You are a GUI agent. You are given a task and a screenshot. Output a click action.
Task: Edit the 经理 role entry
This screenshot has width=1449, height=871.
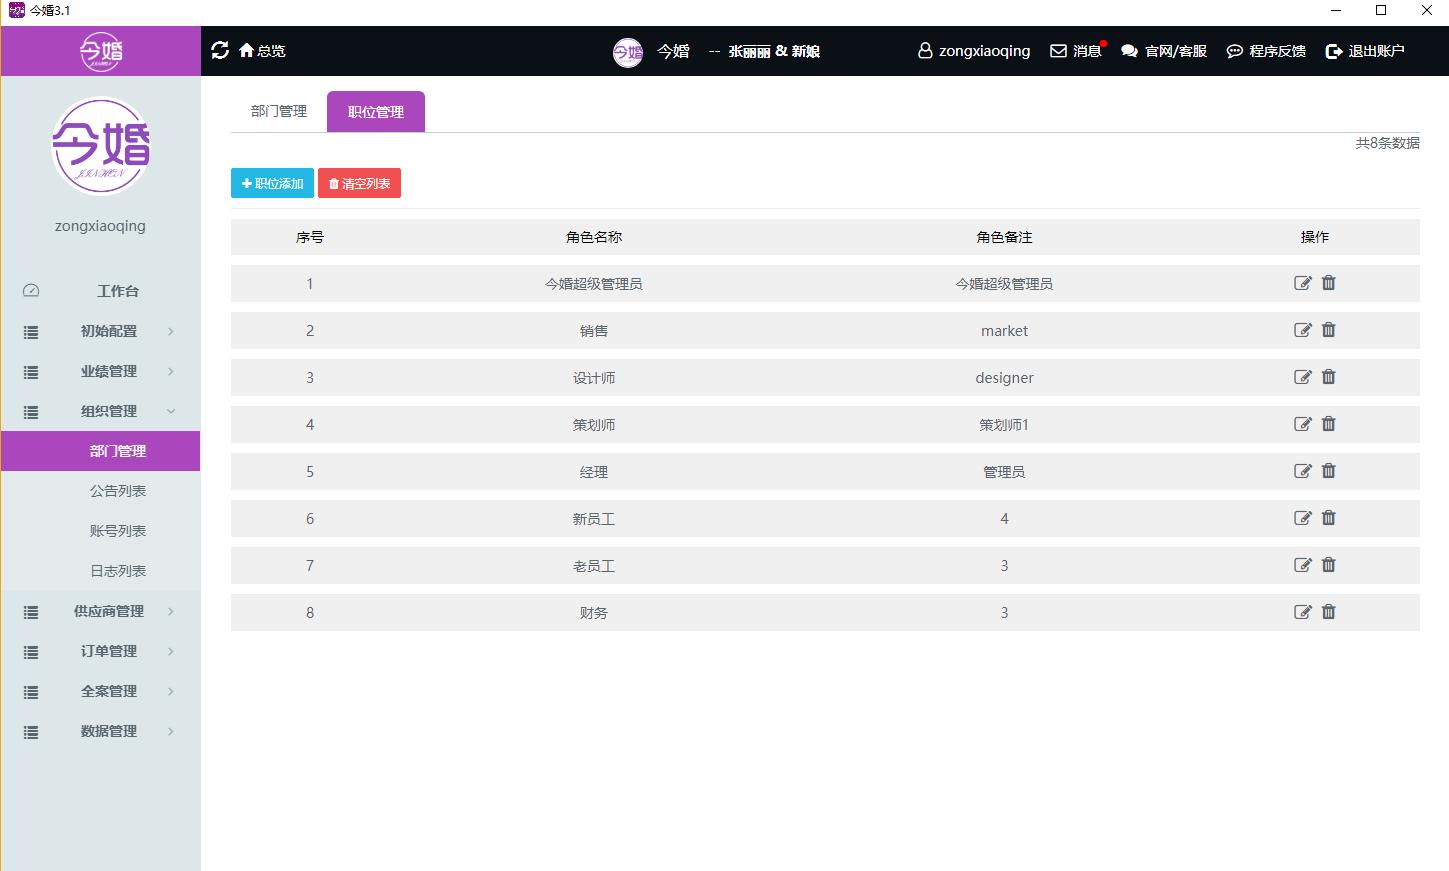click(1302, 471)
